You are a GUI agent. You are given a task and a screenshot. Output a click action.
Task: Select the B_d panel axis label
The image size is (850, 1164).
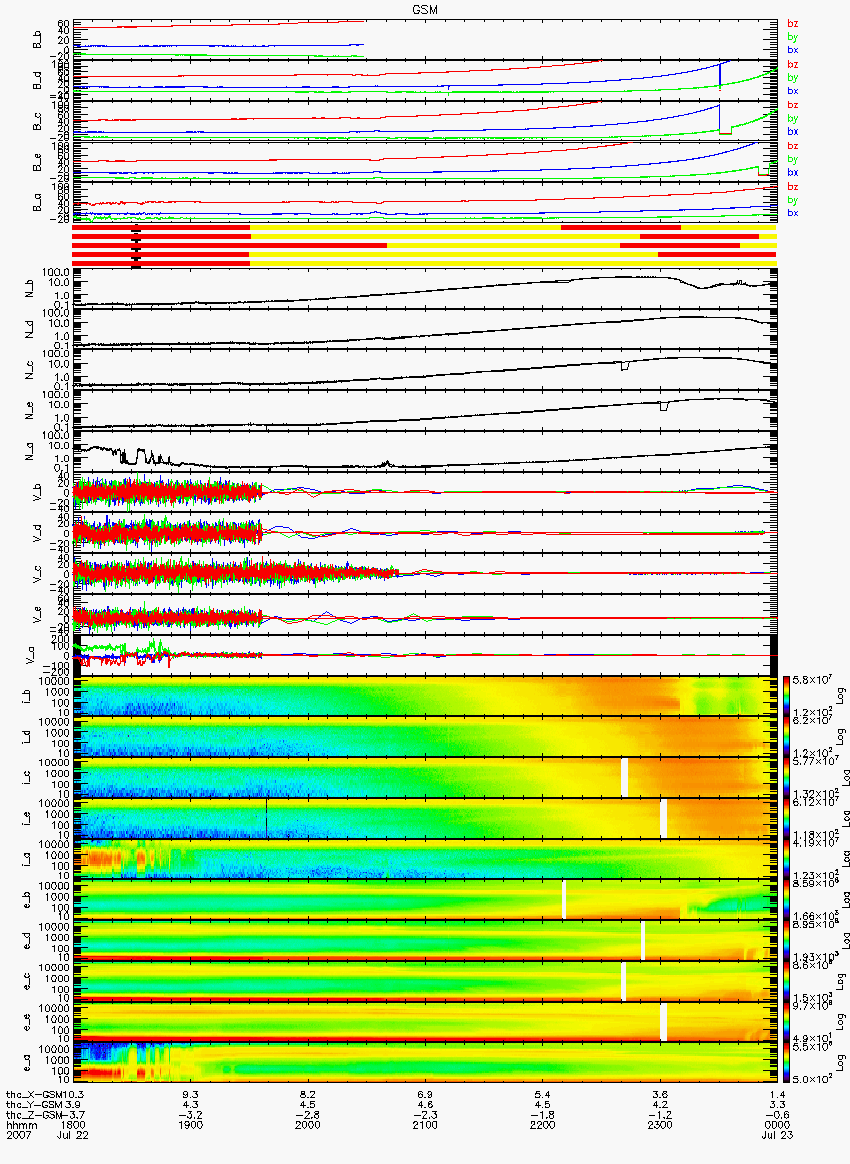coord(37,80)
